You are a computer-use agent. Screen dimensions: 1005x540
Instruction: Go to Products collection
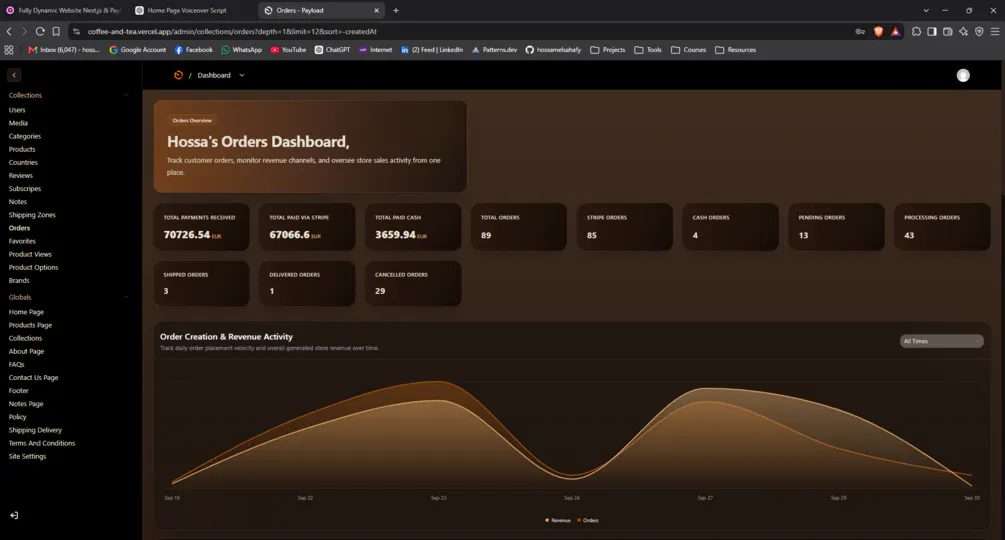[x=22, y=149]
